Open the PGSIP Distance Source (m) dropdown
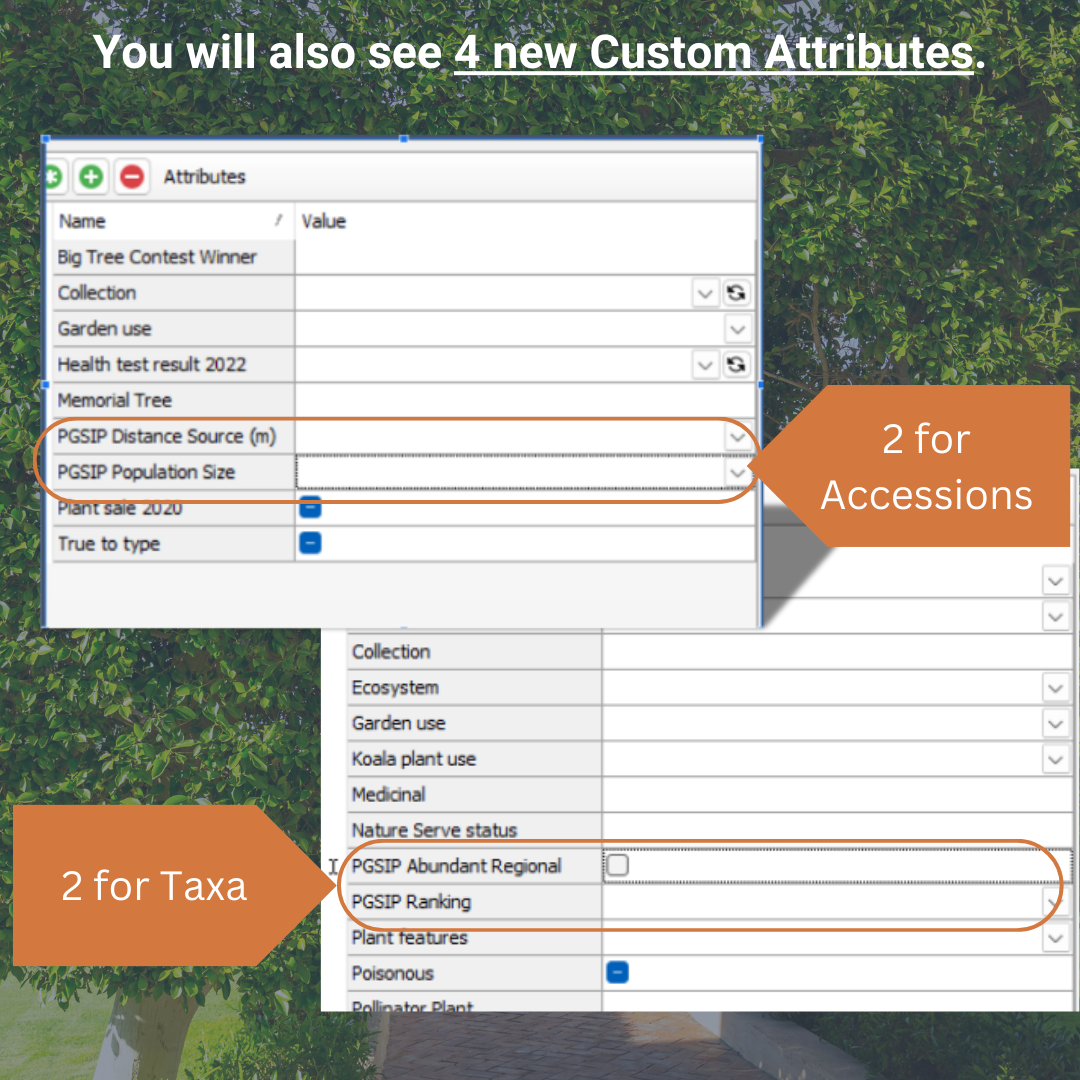 point(738,437)
